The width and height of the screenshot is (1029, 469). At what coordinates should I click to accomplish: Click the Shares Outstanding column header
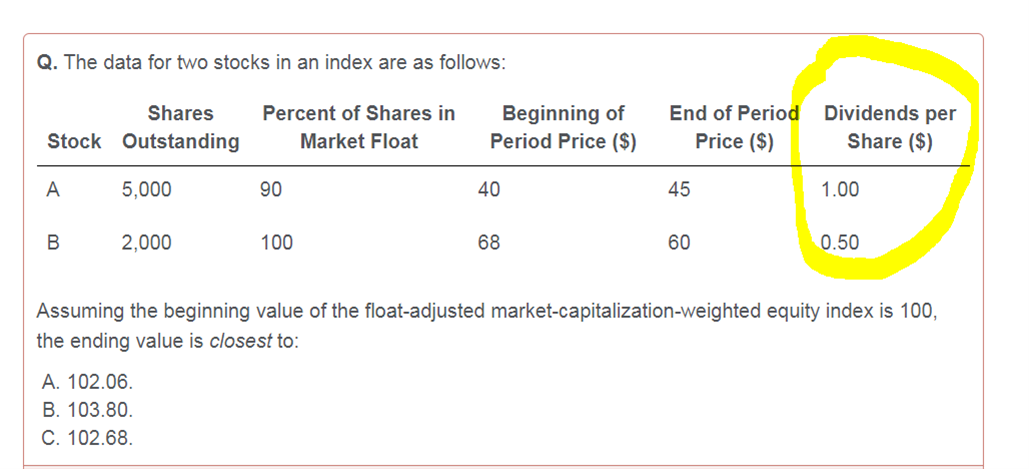point(180,127)
